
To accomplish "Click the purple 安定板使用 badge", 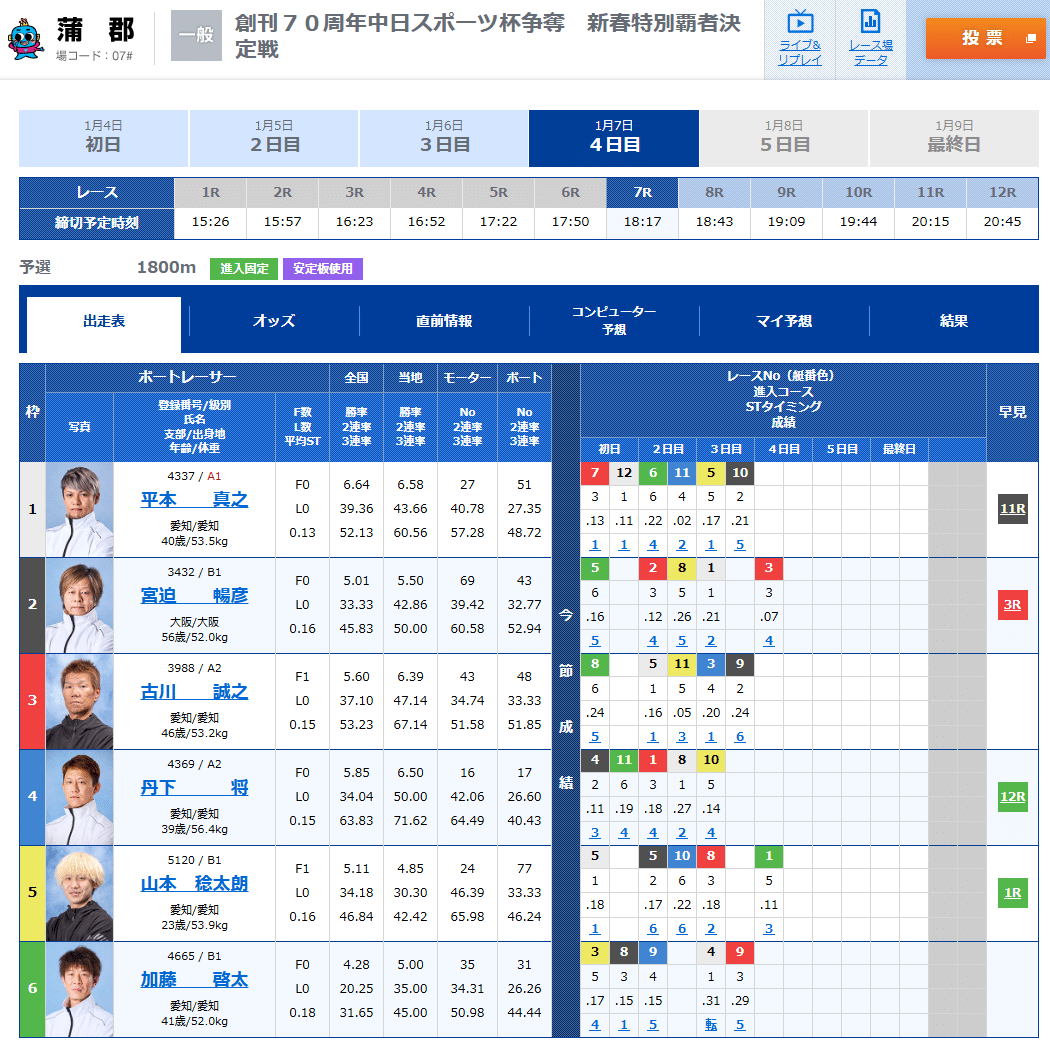I will tap(322, 269).
